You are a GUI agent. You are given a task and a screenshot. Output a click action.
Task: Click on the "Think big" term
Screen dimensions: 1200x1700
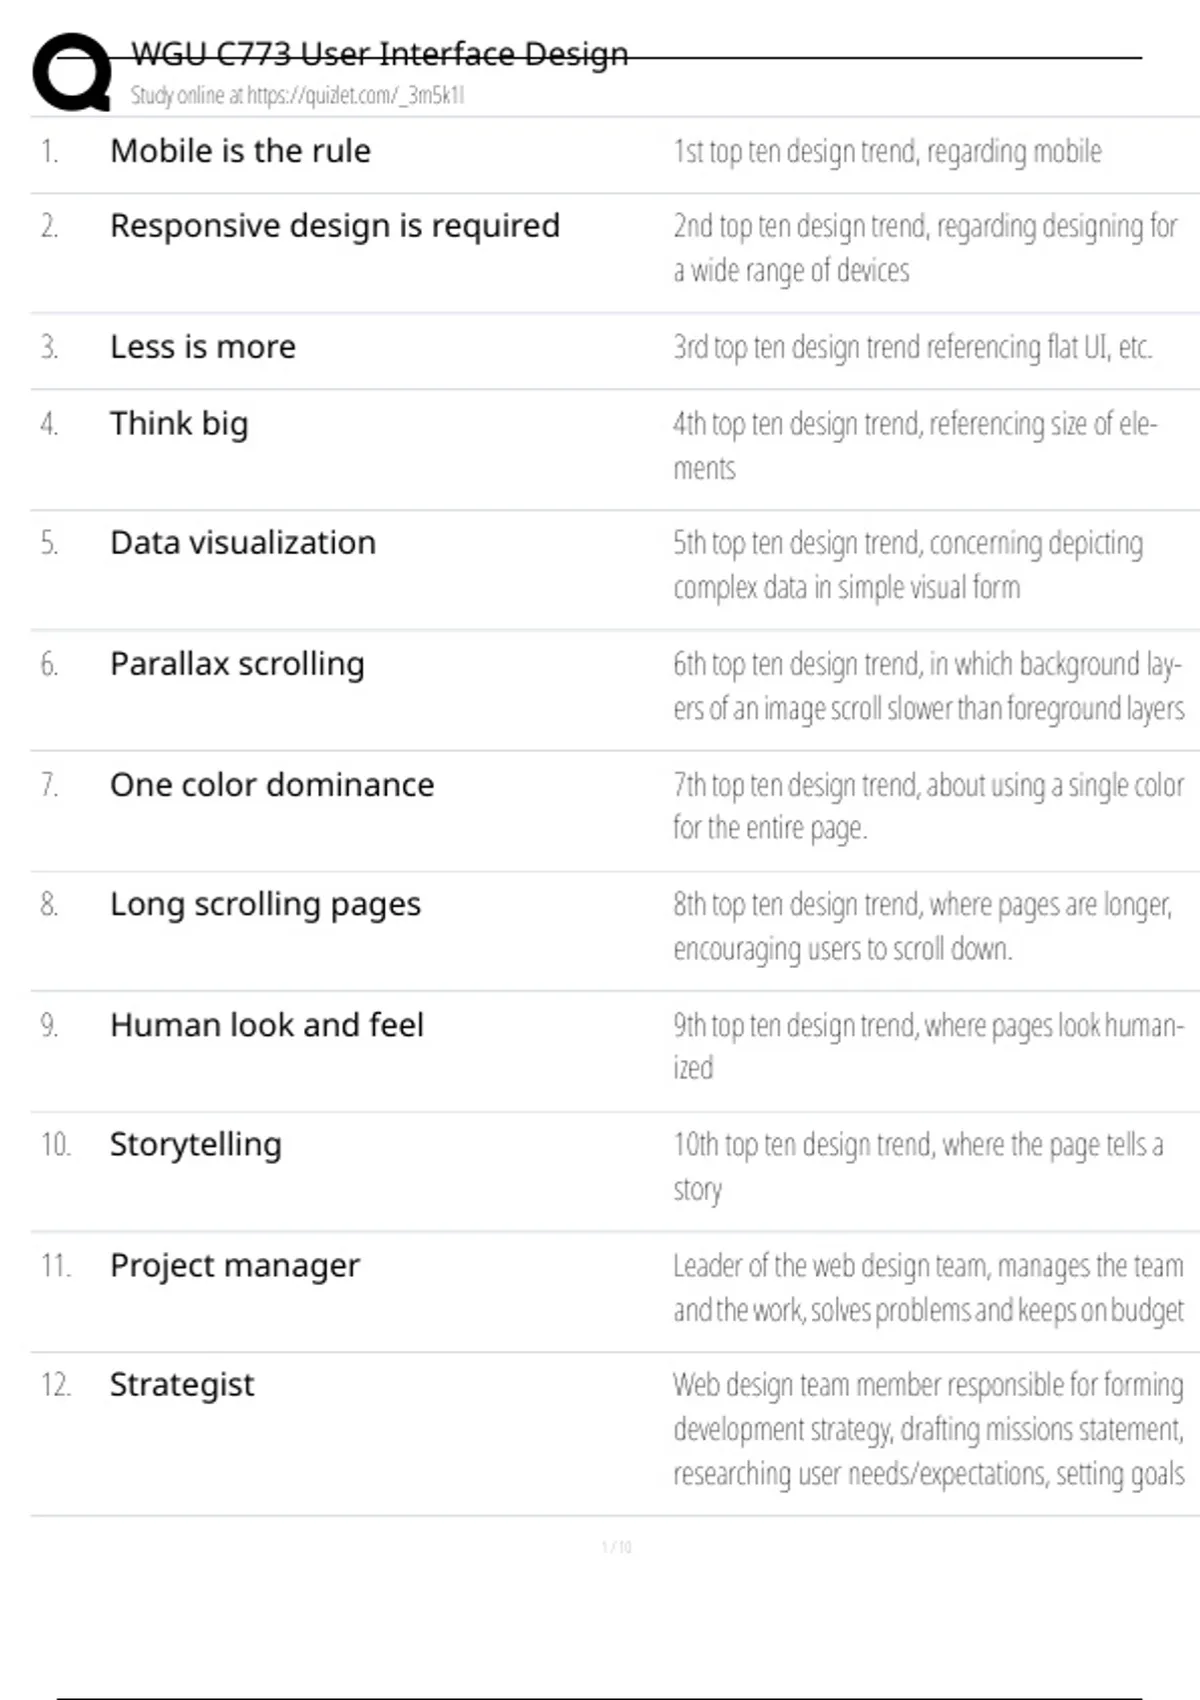tap(179, 424)
